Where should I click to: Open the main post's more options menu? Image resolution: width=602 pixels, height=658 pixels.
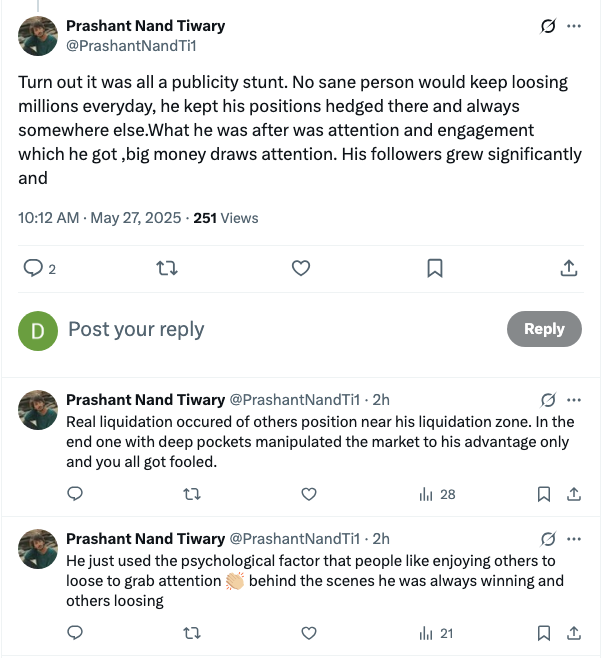[574, 26]
